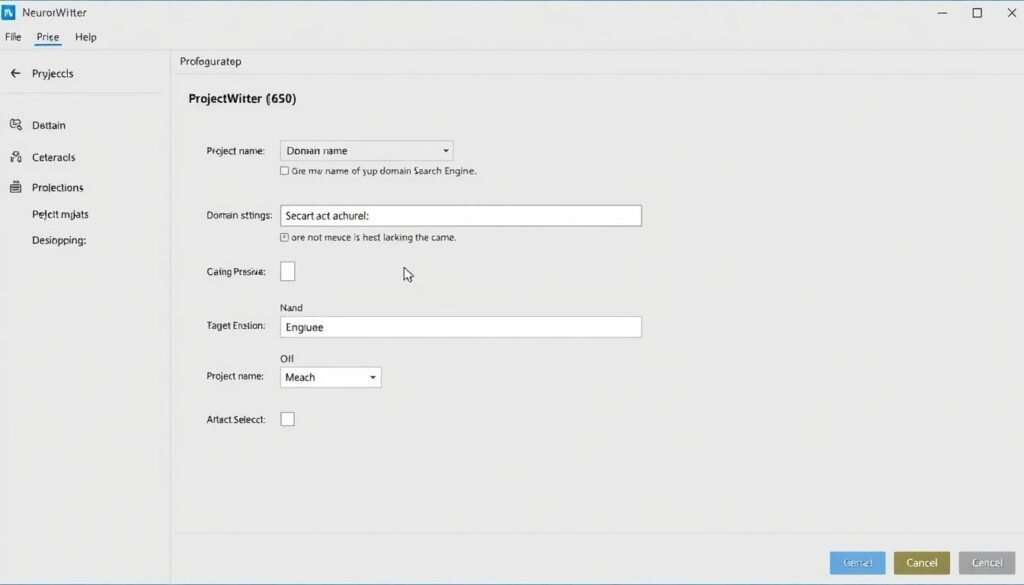Select the Ceteracls sidebar icon
The height and width of the screenshot is (585, 1024).
point(16,157)
